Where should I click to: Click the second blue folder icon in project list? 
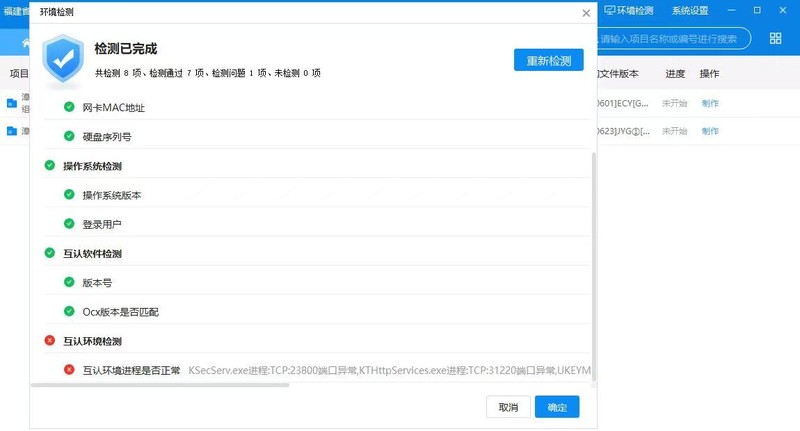(x=12, y=131)
